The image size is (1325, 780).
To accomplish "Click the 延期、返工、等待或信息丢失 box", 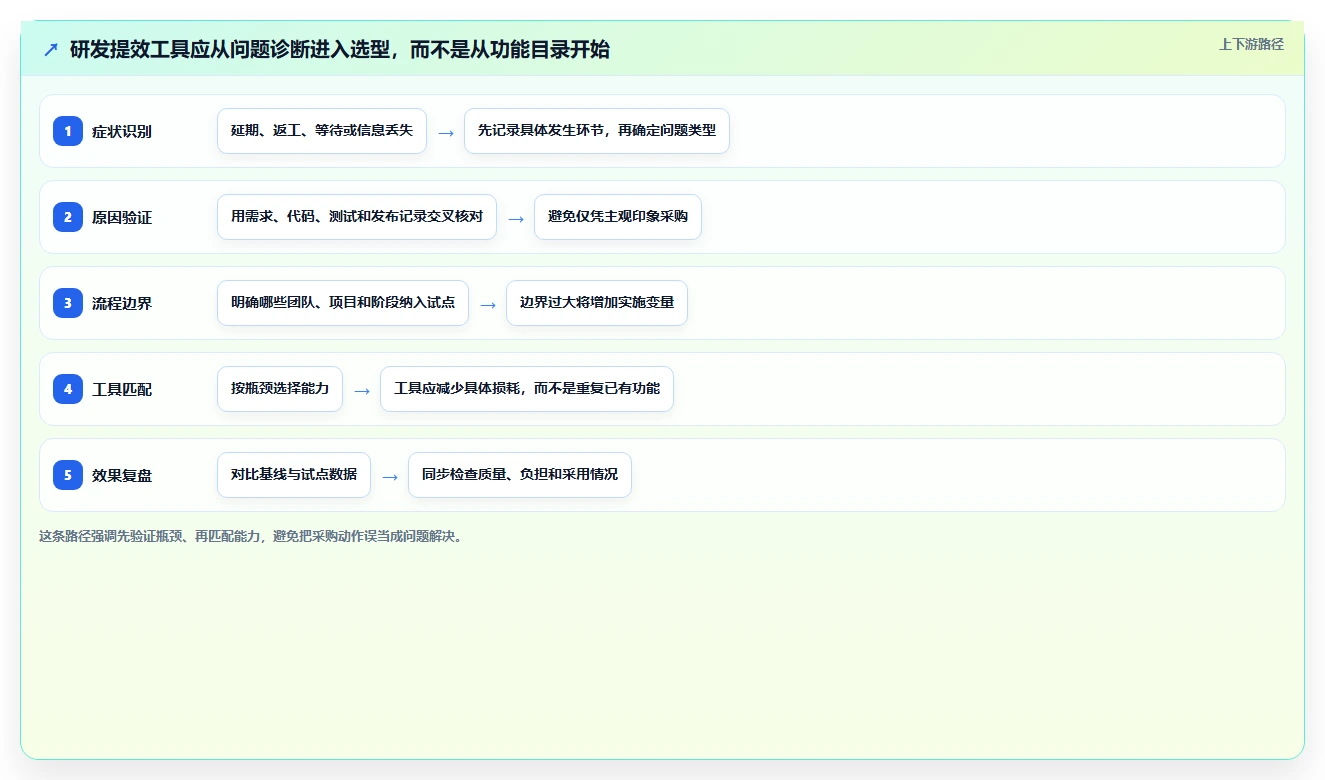I will tap(322, 131).
